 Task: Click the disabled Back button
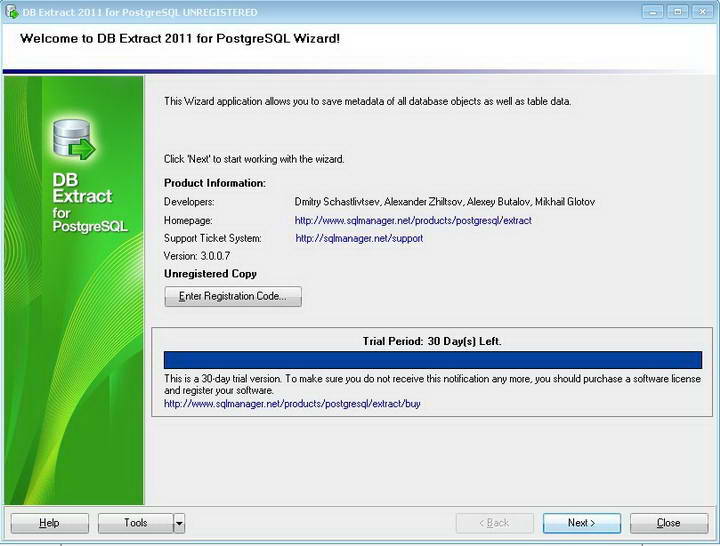495,523
